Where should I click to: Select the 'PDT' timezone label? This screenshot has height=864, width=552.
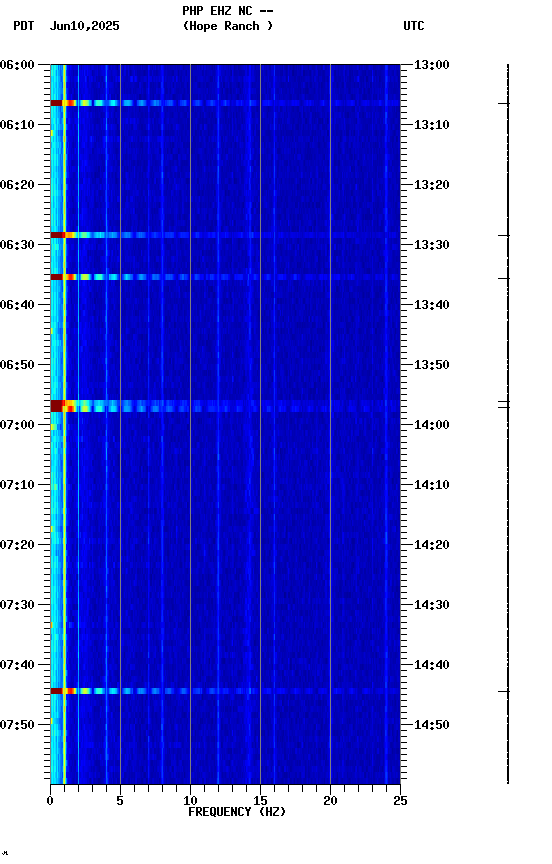[x=24, y=26]
